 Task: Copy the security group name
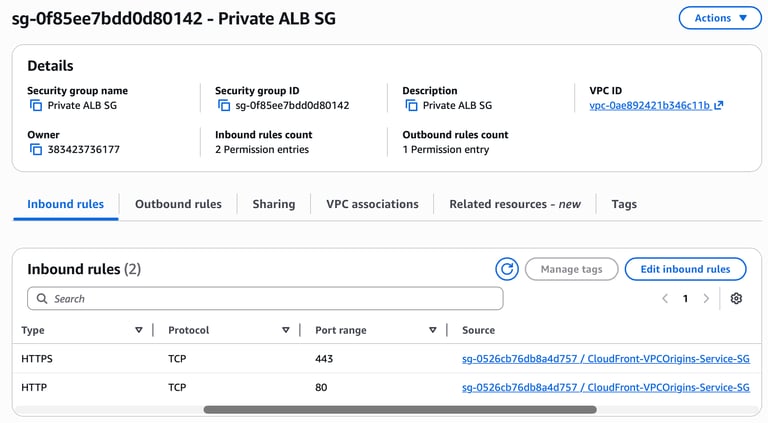tap(36, 105)
